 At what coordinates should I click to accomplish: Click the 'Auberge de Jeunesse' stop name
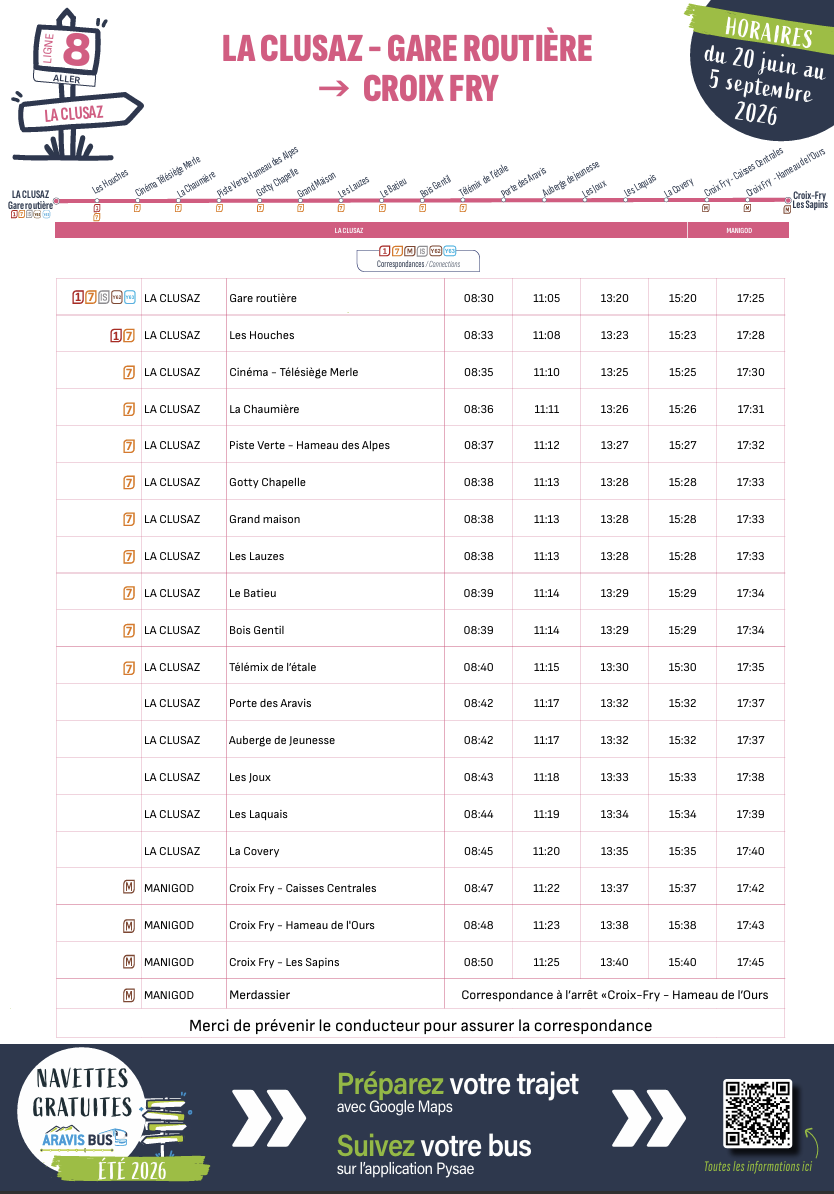tap(282, 740)
